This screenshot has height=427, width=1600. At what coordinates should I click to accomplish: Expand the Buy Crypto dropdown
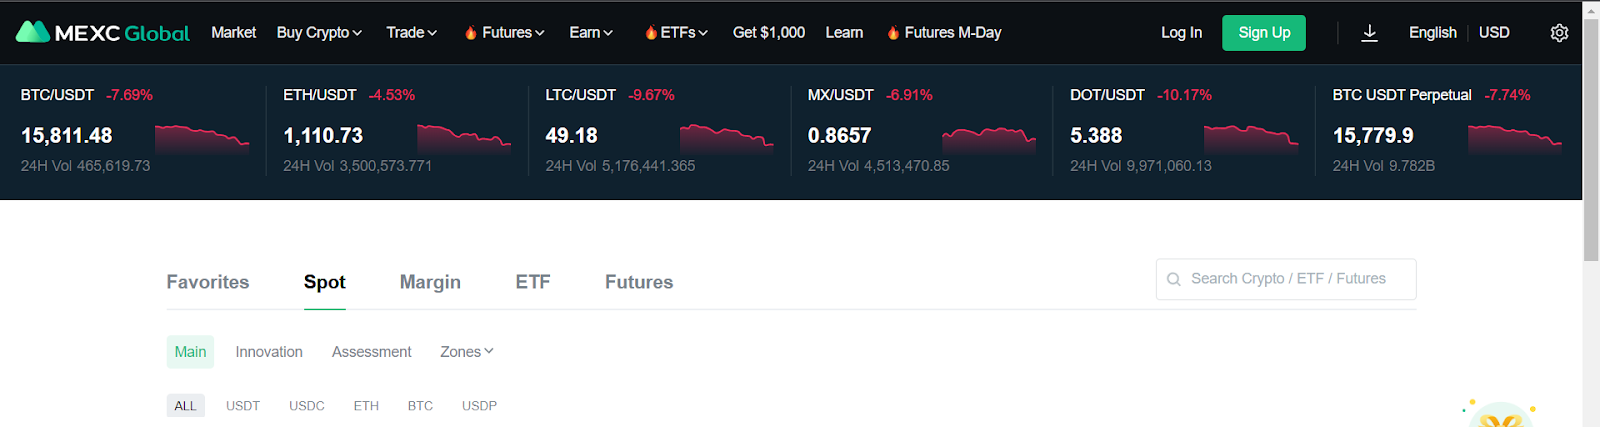[x=319, y=33]
